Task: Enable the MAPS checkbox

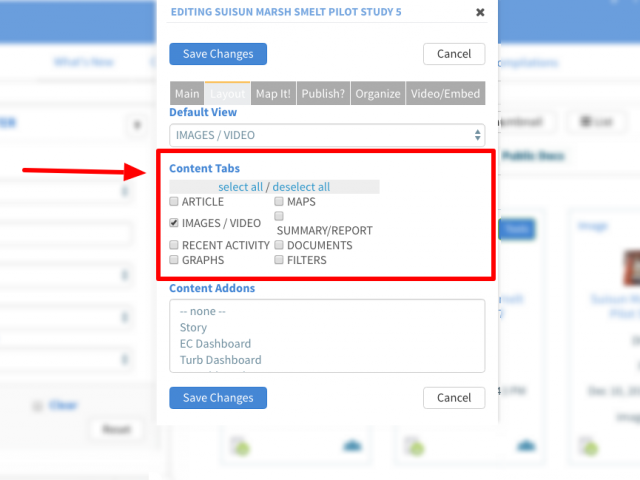Action: (x=279, y=201)
